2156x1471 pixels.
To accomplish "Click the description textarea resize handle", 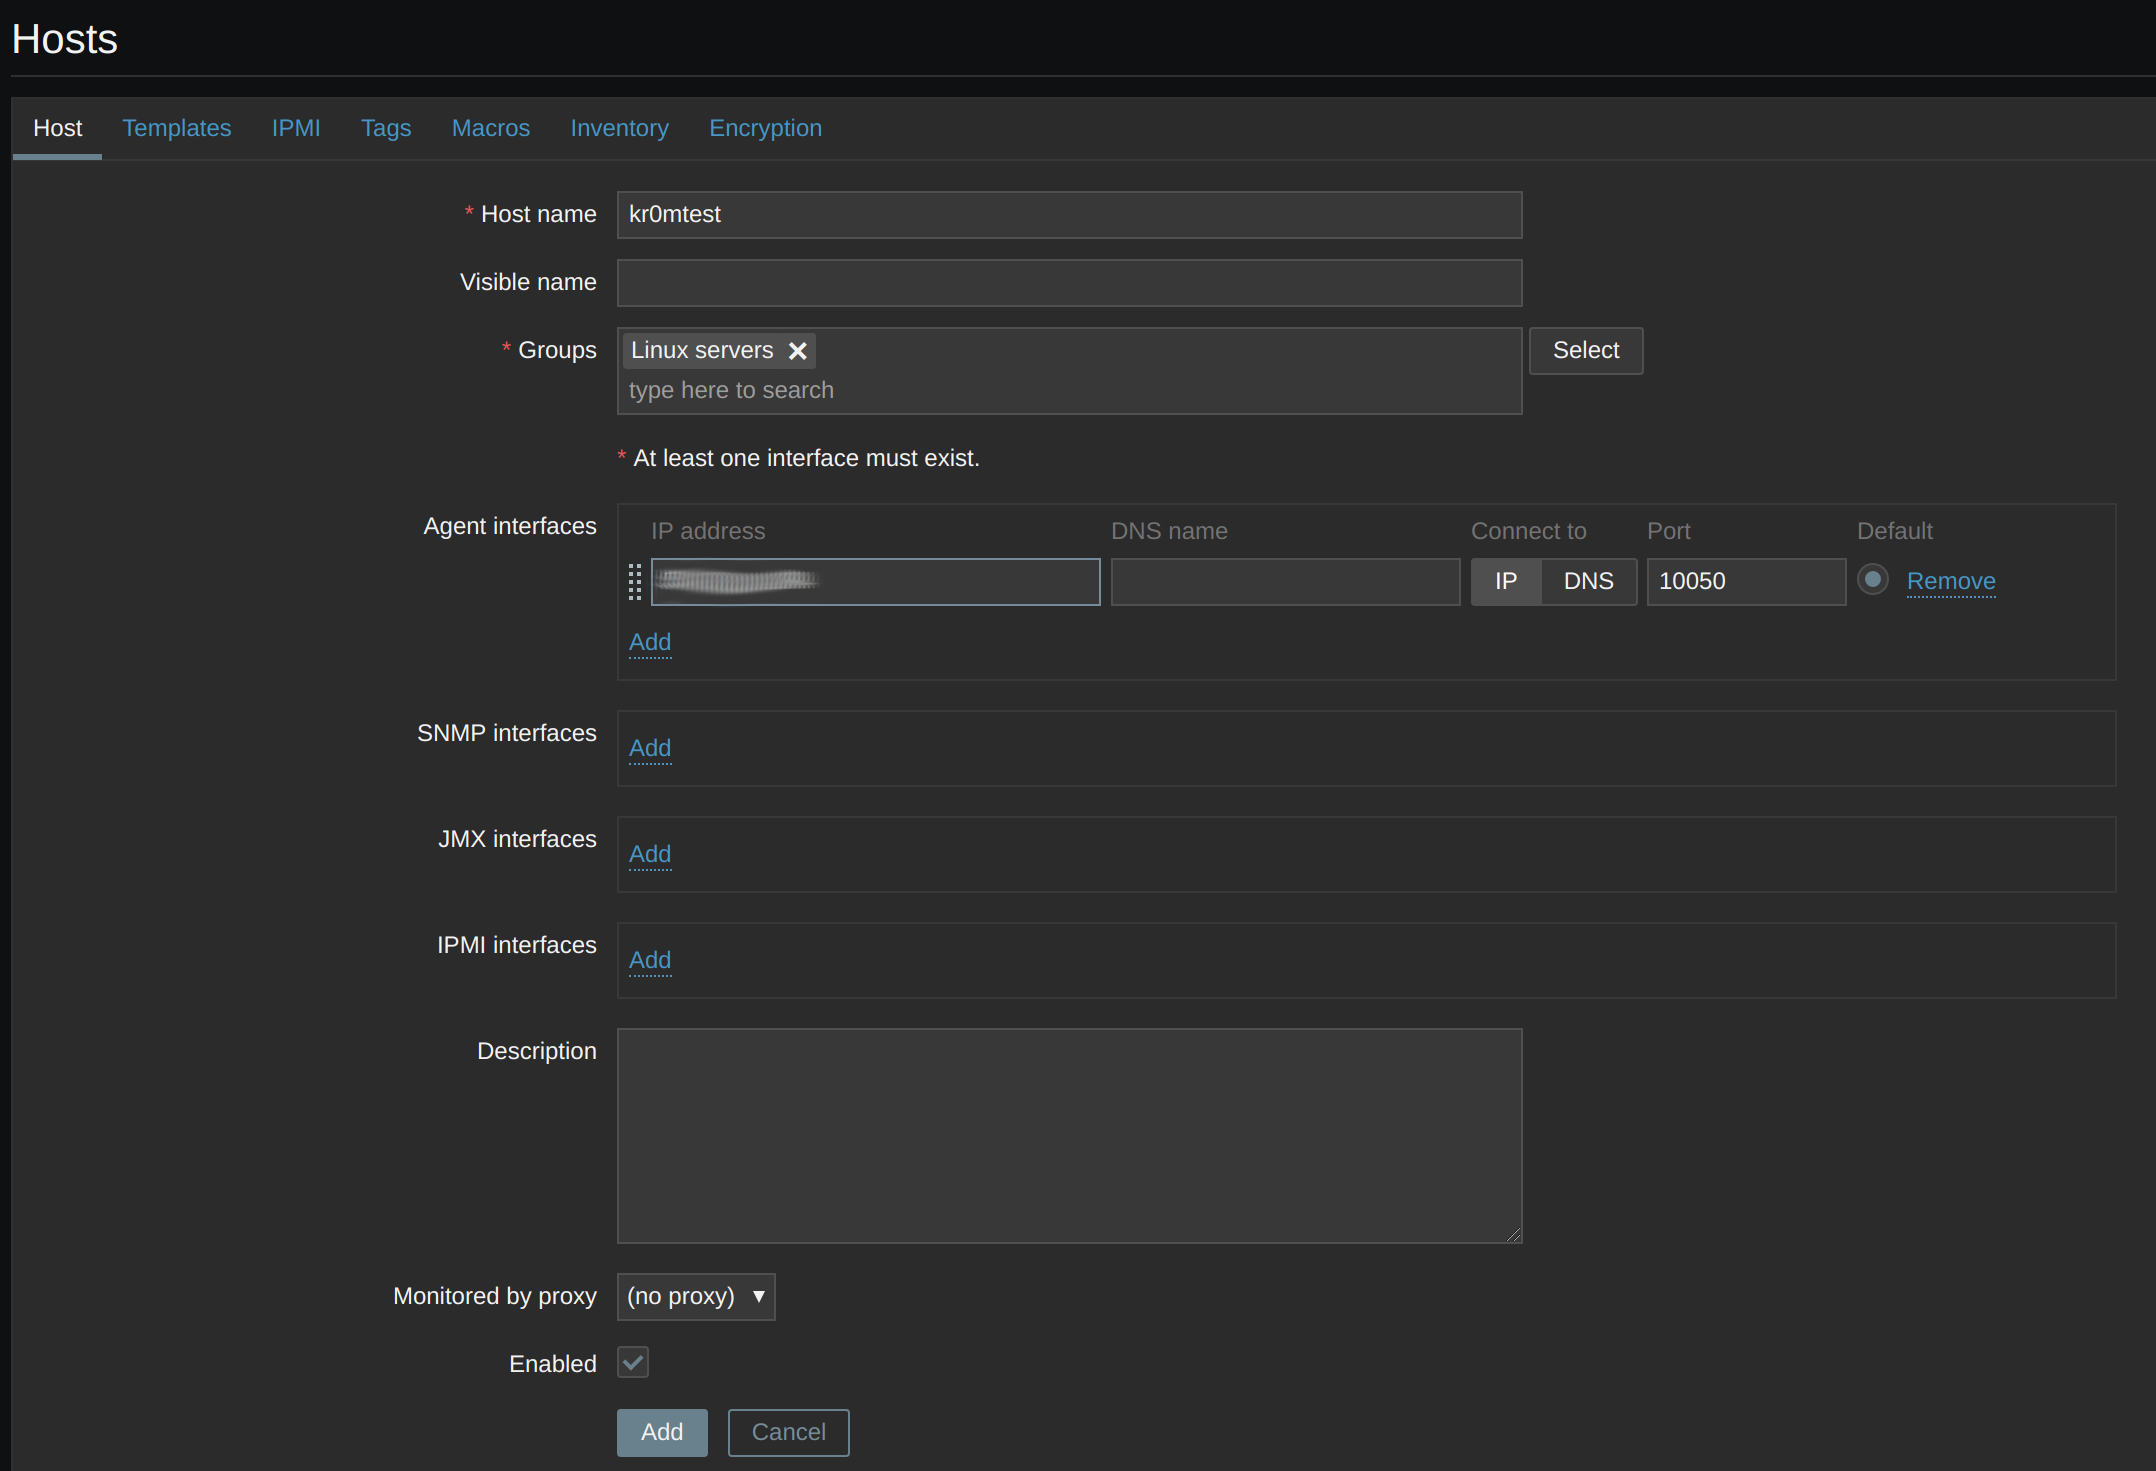I will pyautogui.click(x=1514, y=1235).
